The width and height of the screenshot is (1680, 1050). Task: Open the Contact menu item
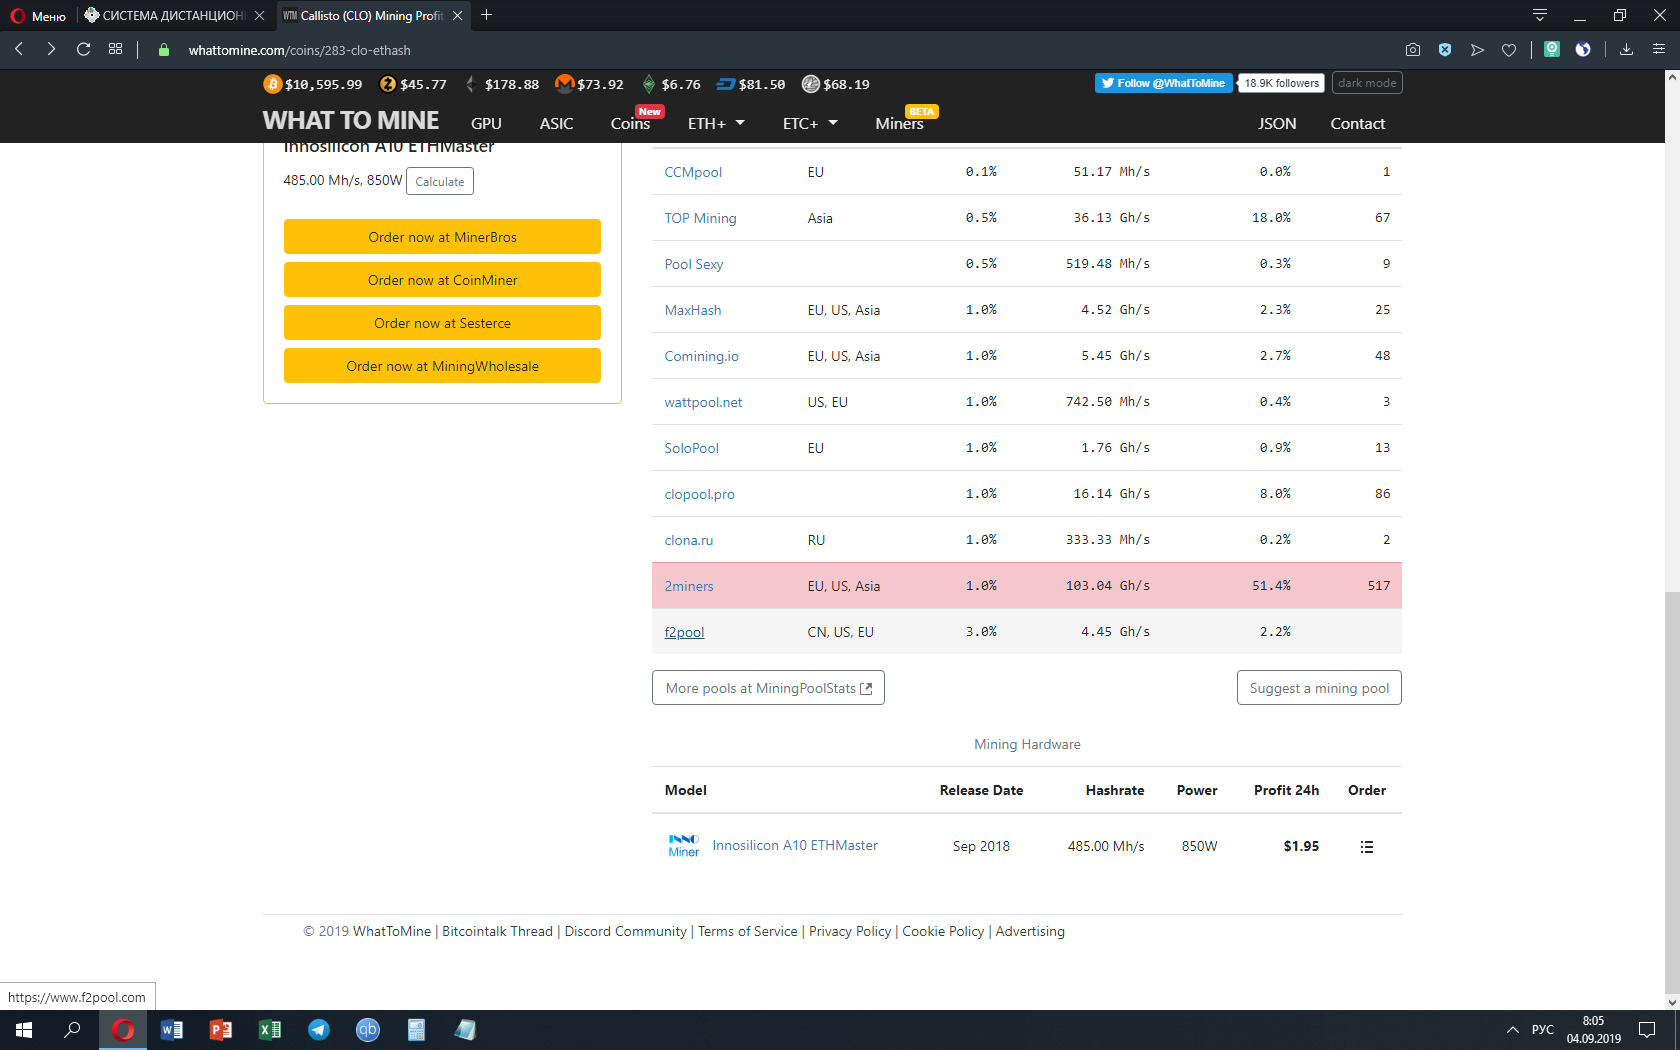[1357, 123]
